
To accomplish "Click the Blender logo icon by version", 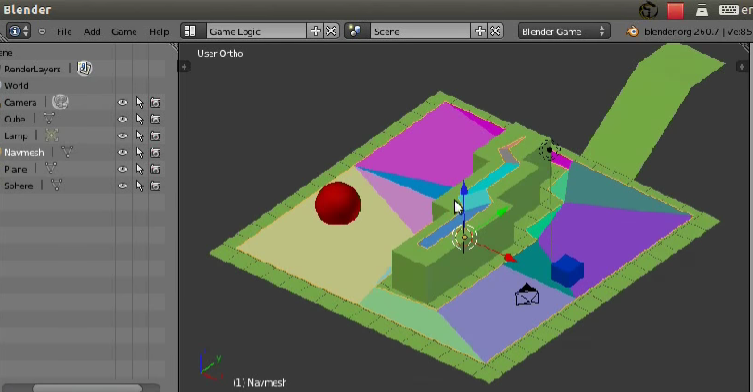I will click(632, 32).
